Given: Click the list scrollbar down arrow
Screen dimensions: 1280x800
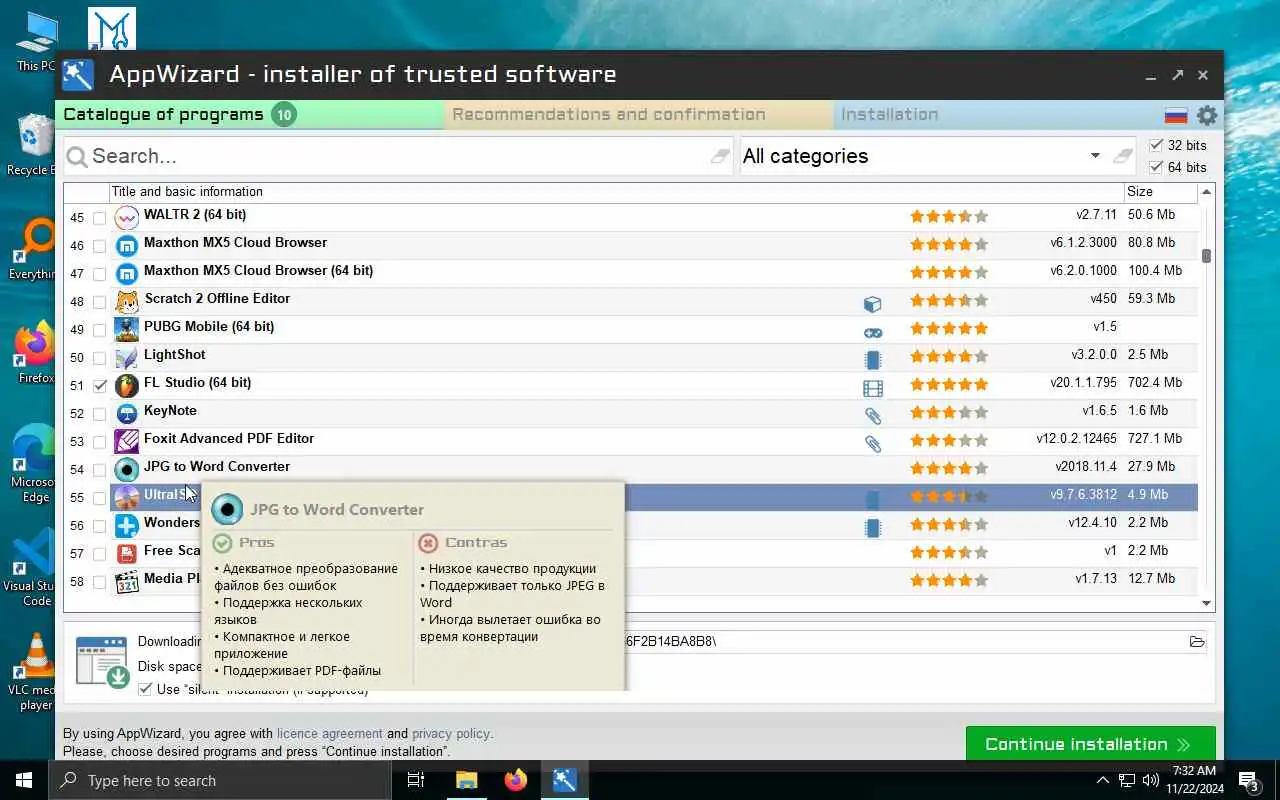Looking at the screenshot, I should click(x=1206, y=603).
